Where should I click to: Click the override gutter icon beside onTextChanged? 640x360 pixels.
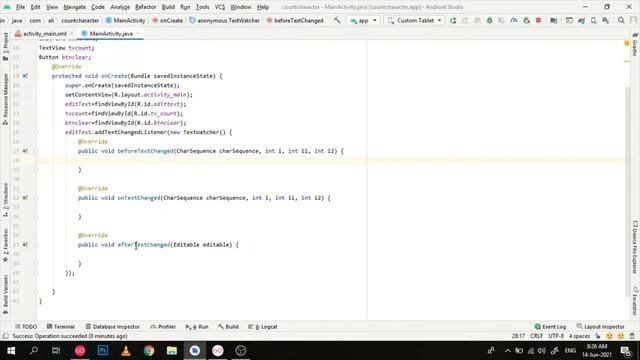click(x=25, y=198)
